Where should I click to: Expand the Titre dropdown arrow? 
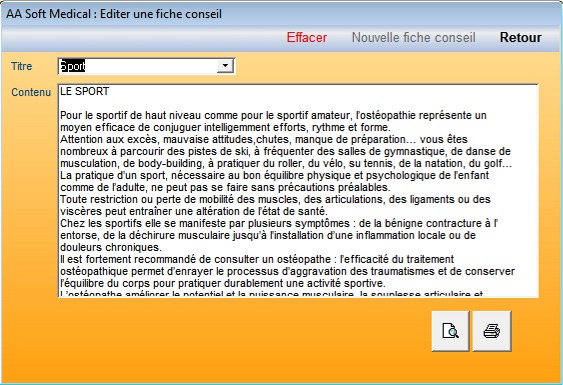[x=225, y=66]
